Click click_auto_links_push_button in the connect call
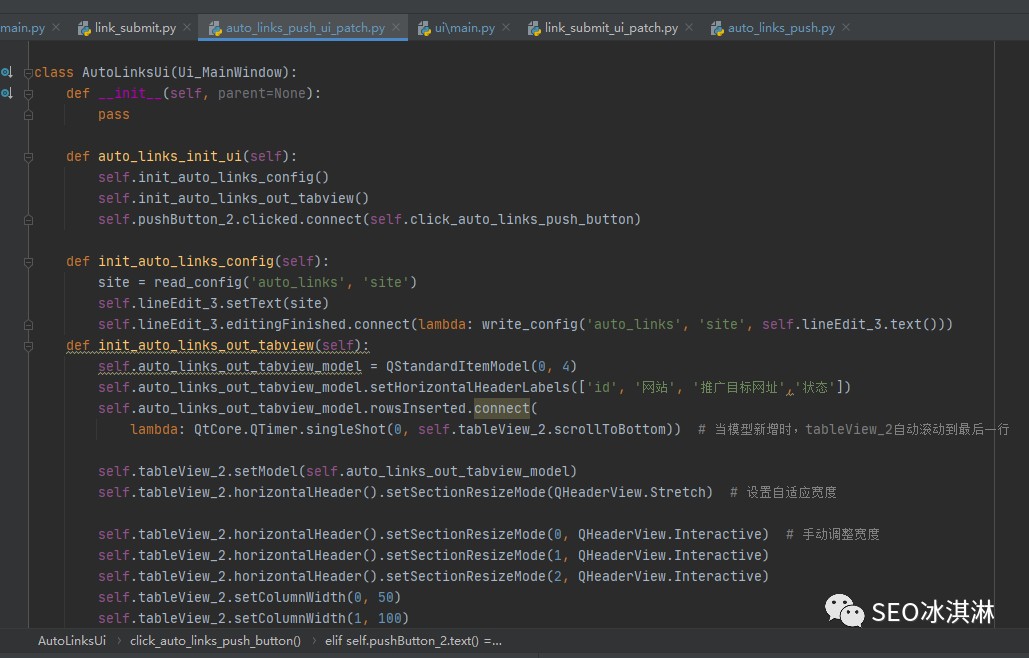The image size is (1029, 658). pyautogui.click(x=521, y=219)
